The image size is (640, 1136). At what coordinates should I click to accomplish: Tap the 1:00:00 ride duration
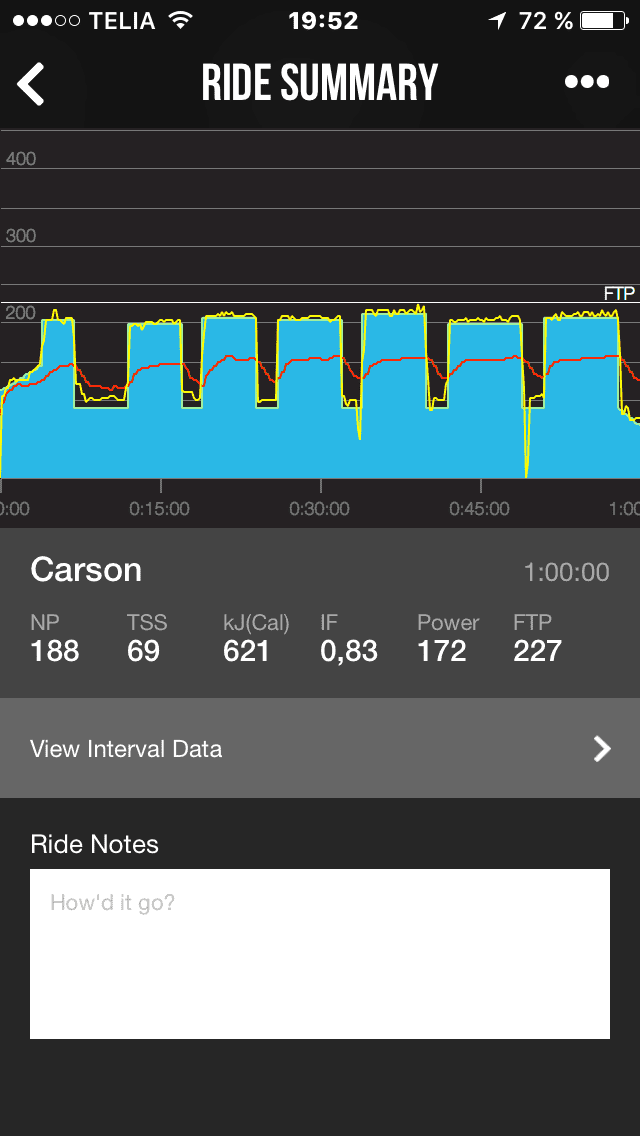tap(566, 572)
